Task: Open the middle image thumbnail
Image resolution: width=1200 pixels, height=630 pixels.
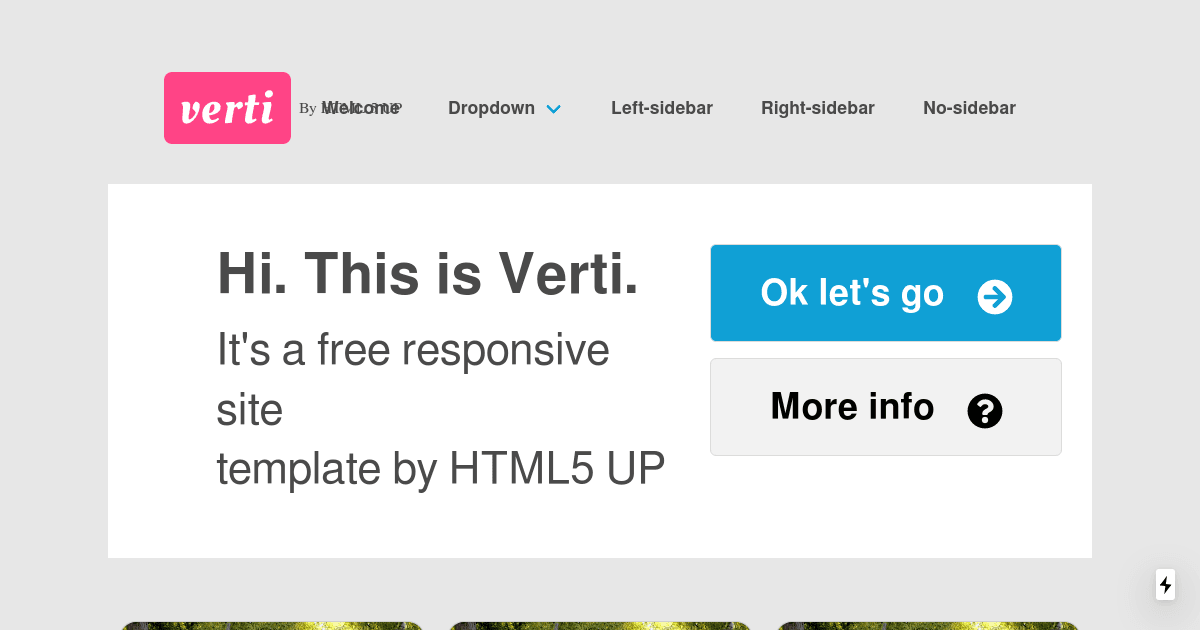Action: click(600, 625)
